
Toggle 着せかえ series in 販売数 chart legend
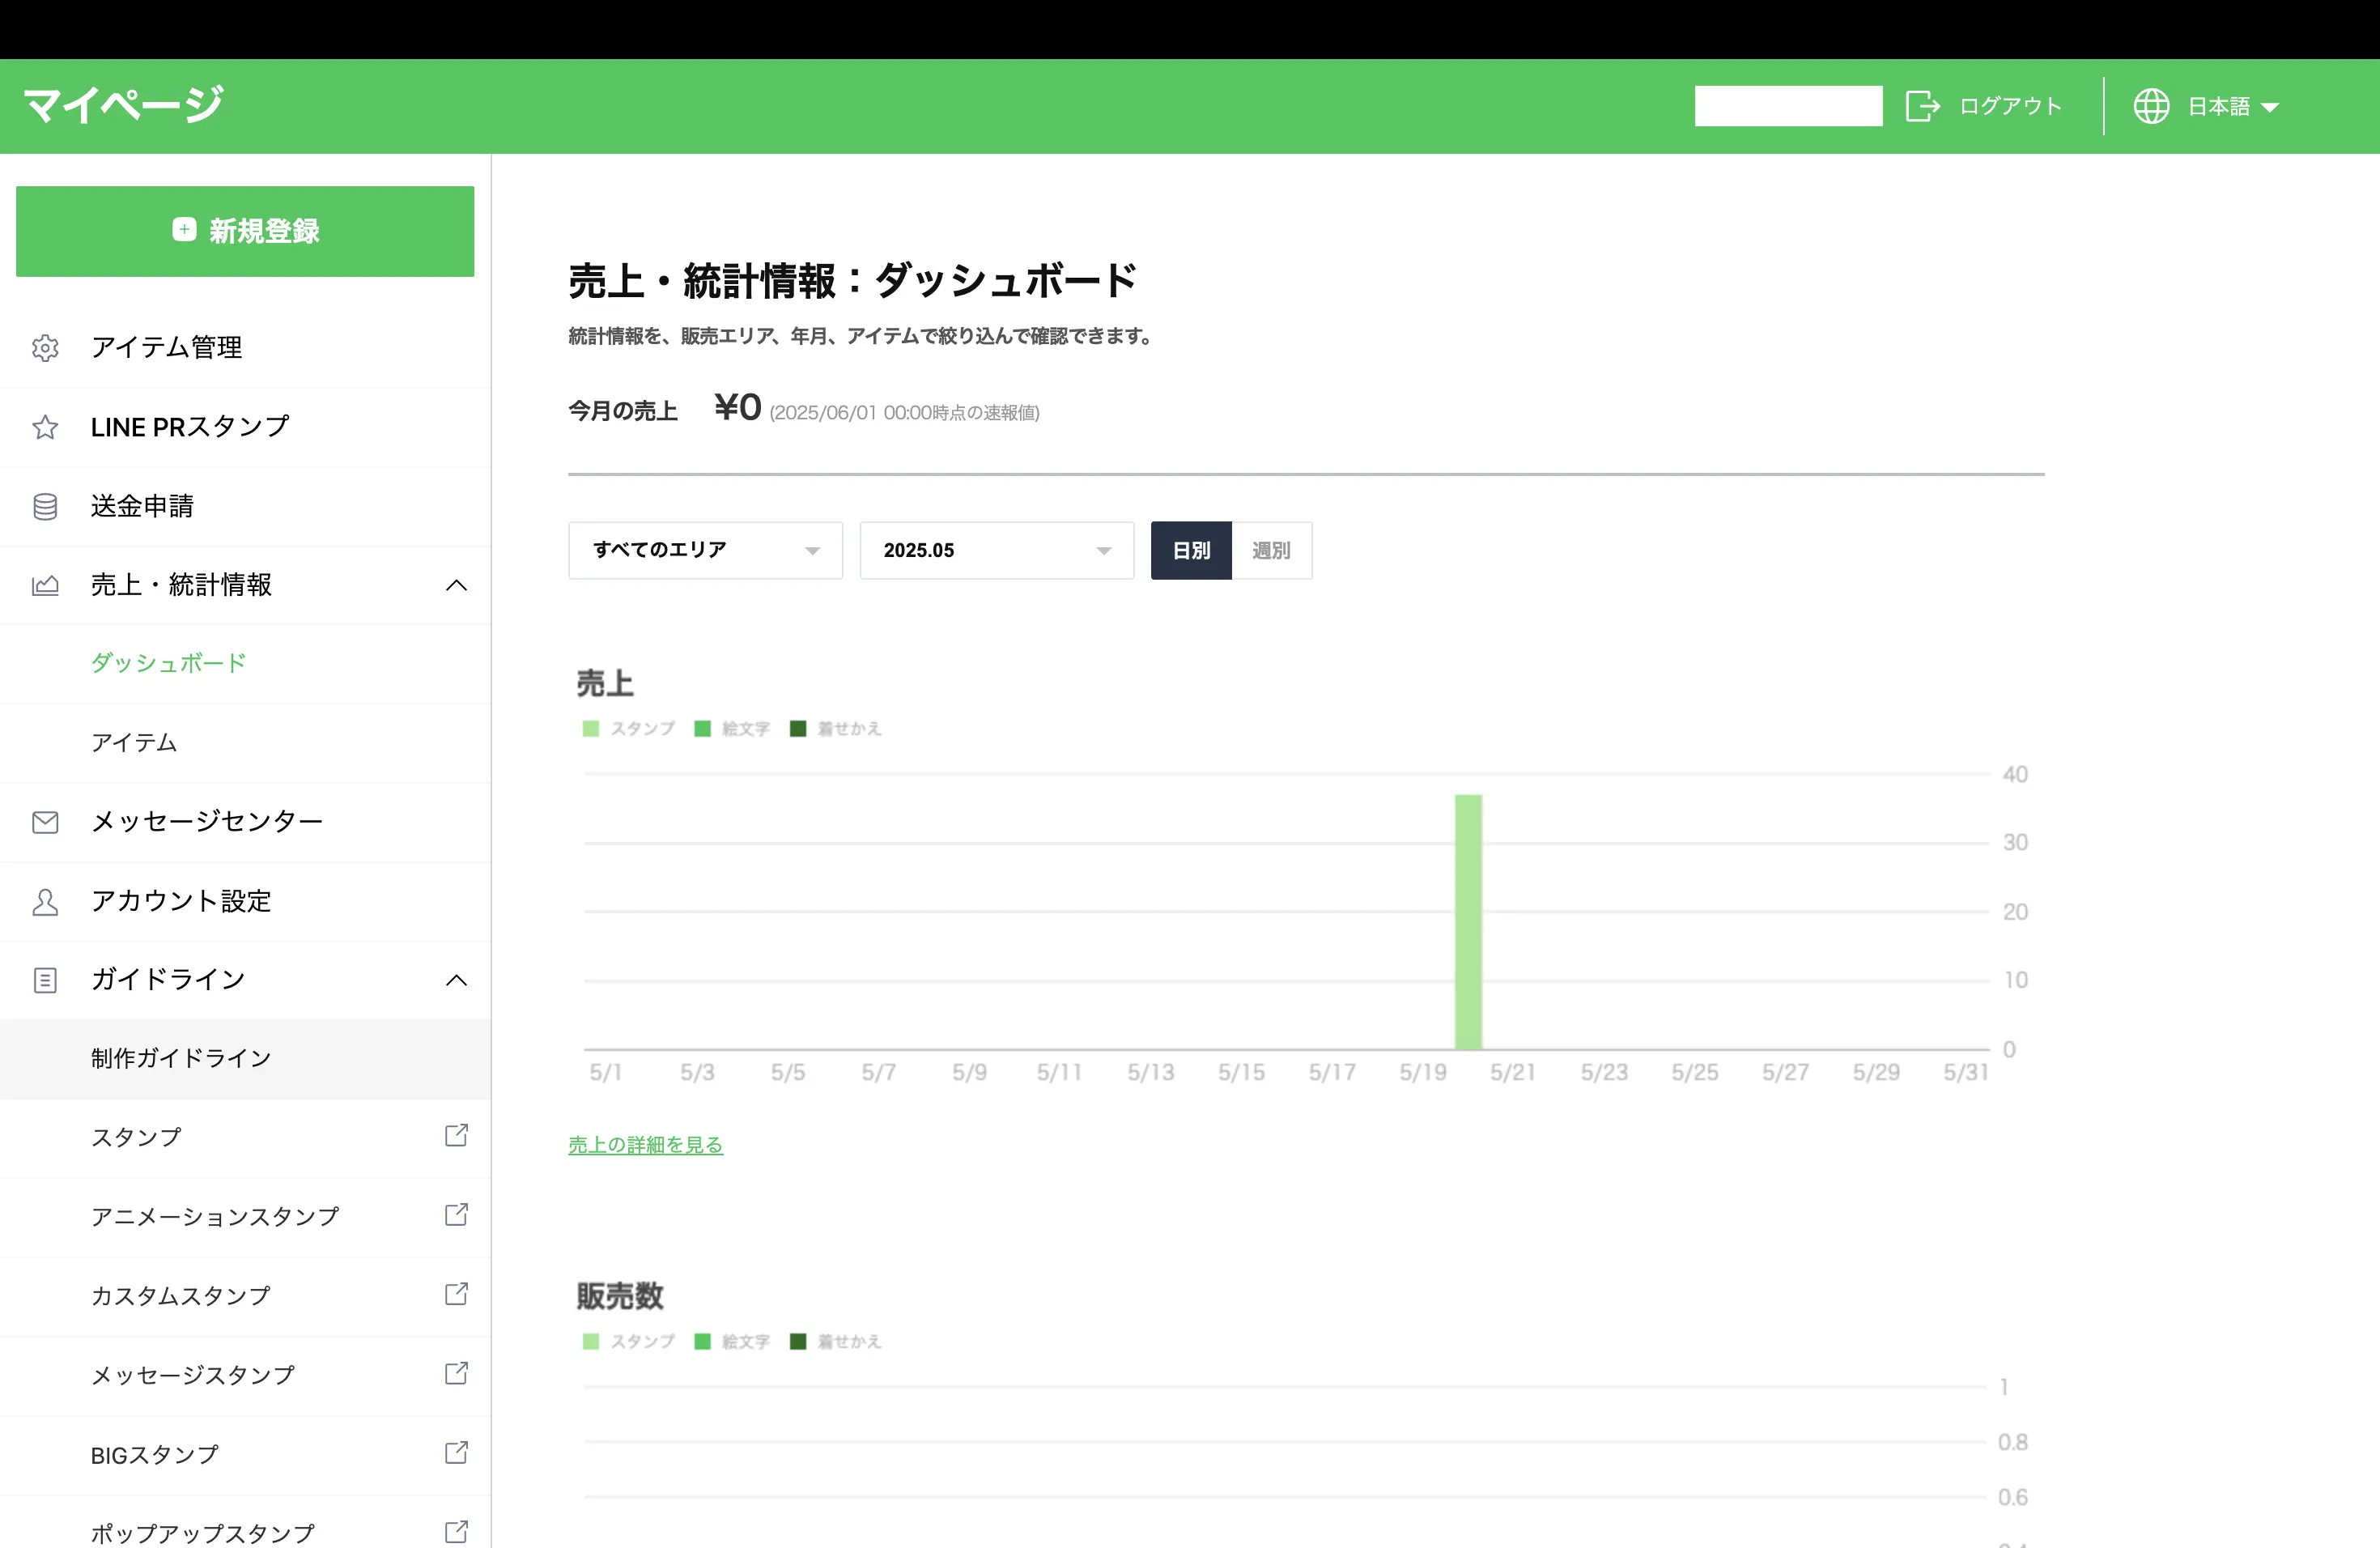[836, 1341]
